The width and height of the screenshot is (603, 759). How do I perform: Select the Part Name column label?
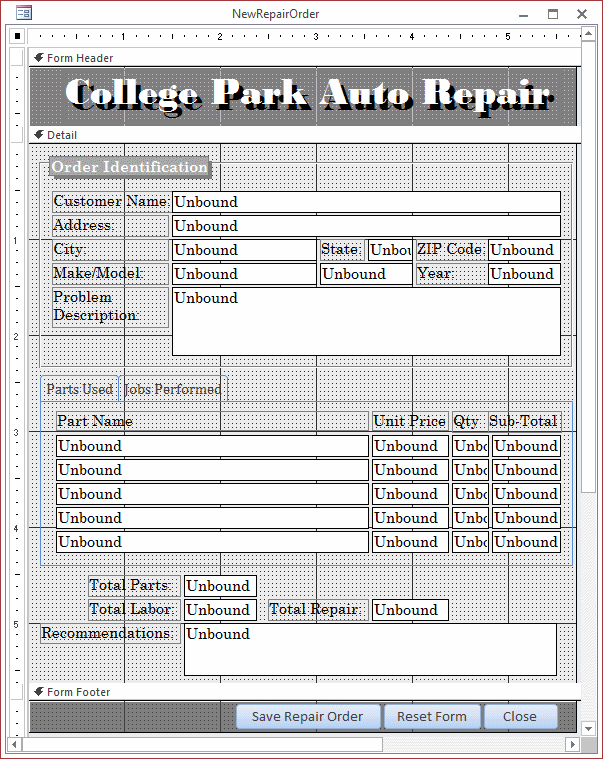coord(212,421)
